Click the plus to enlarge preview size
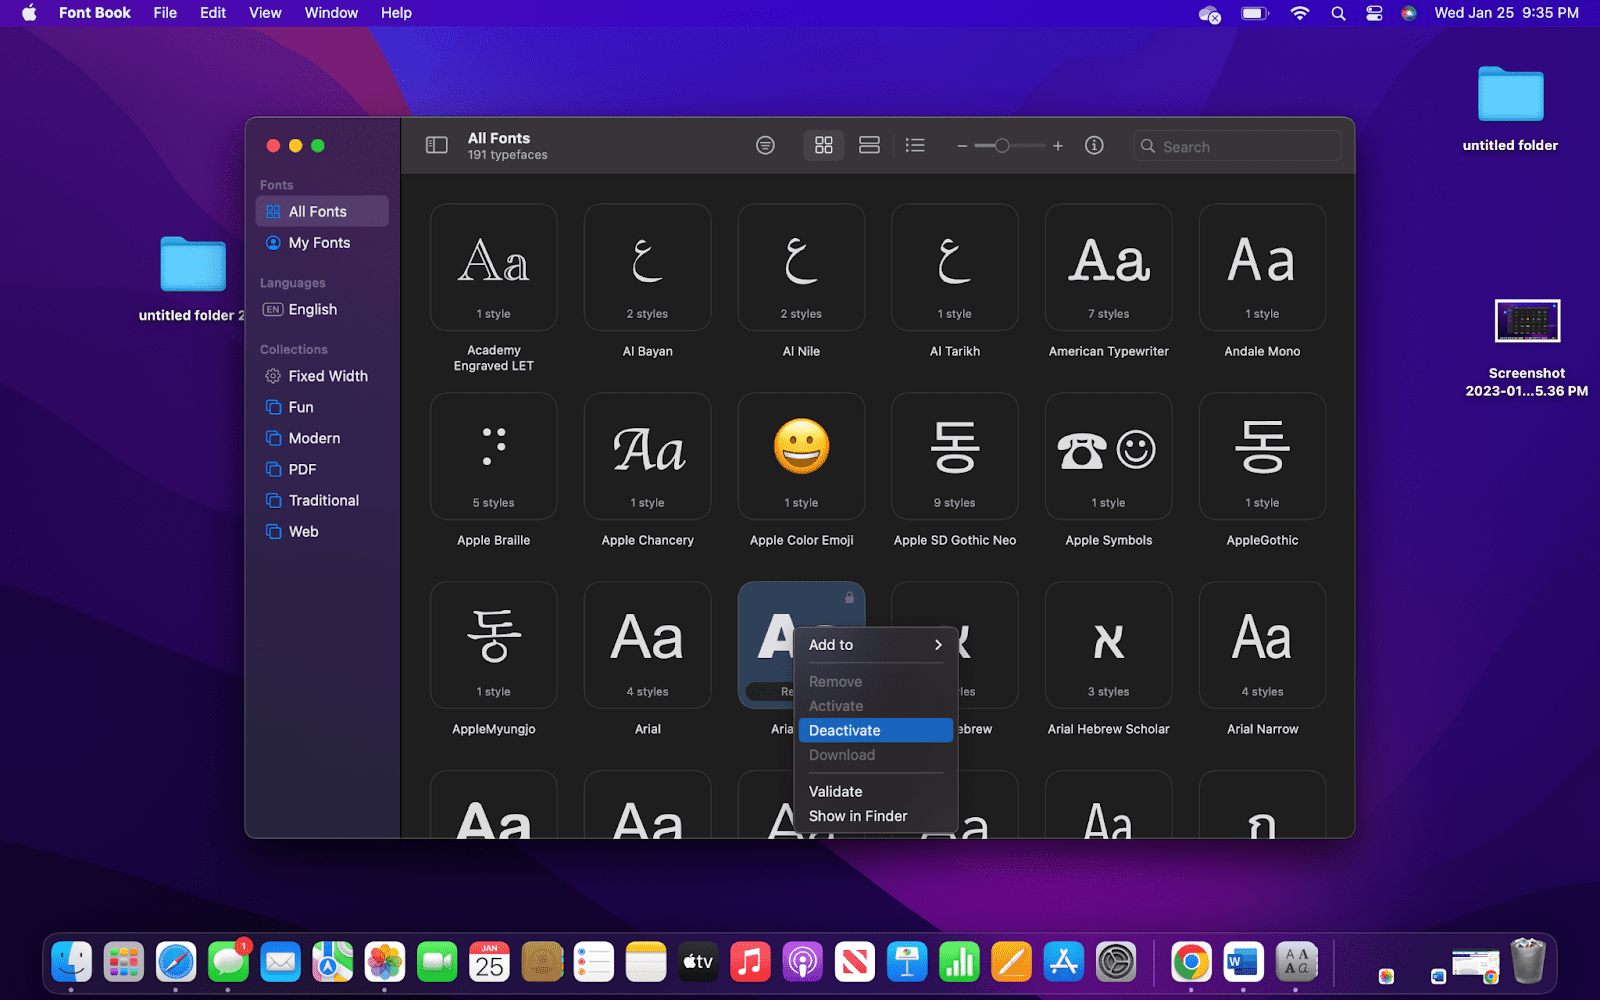The image size is (1600, 1000). [x=1058, y=146]
